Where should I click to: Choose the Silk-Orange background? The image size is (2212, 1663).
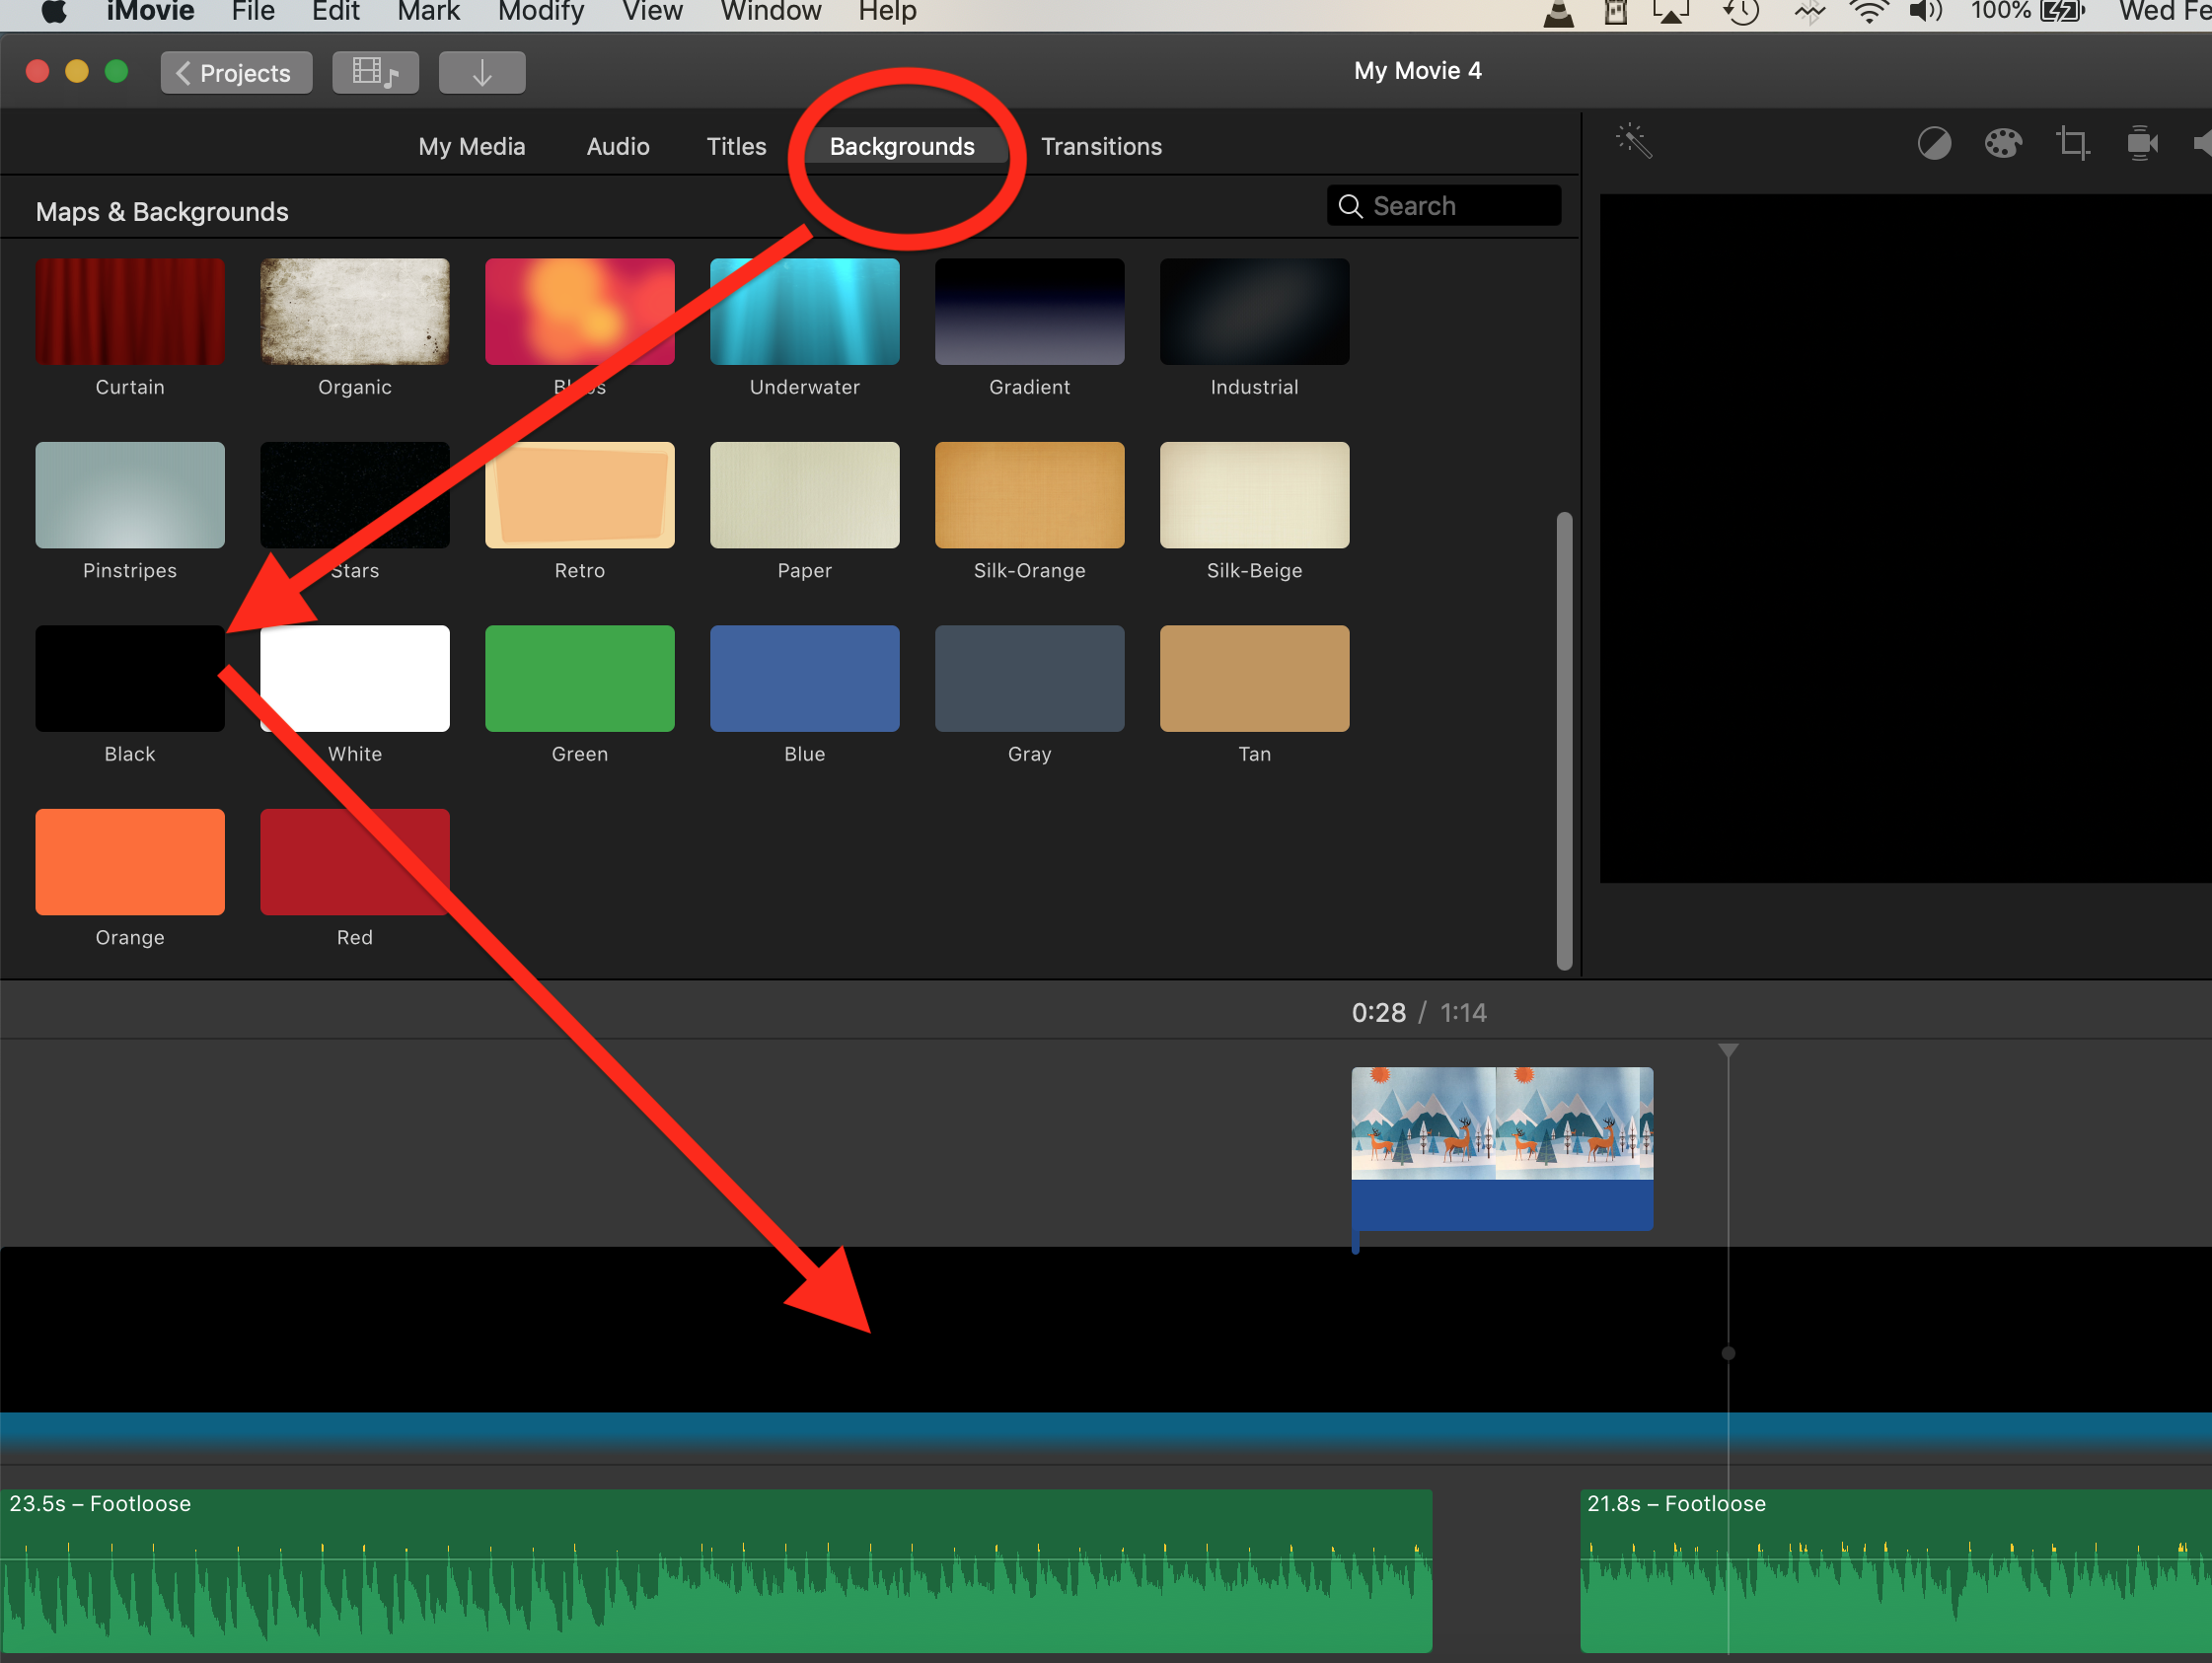pyautogui.click(x=1029, y=495)
